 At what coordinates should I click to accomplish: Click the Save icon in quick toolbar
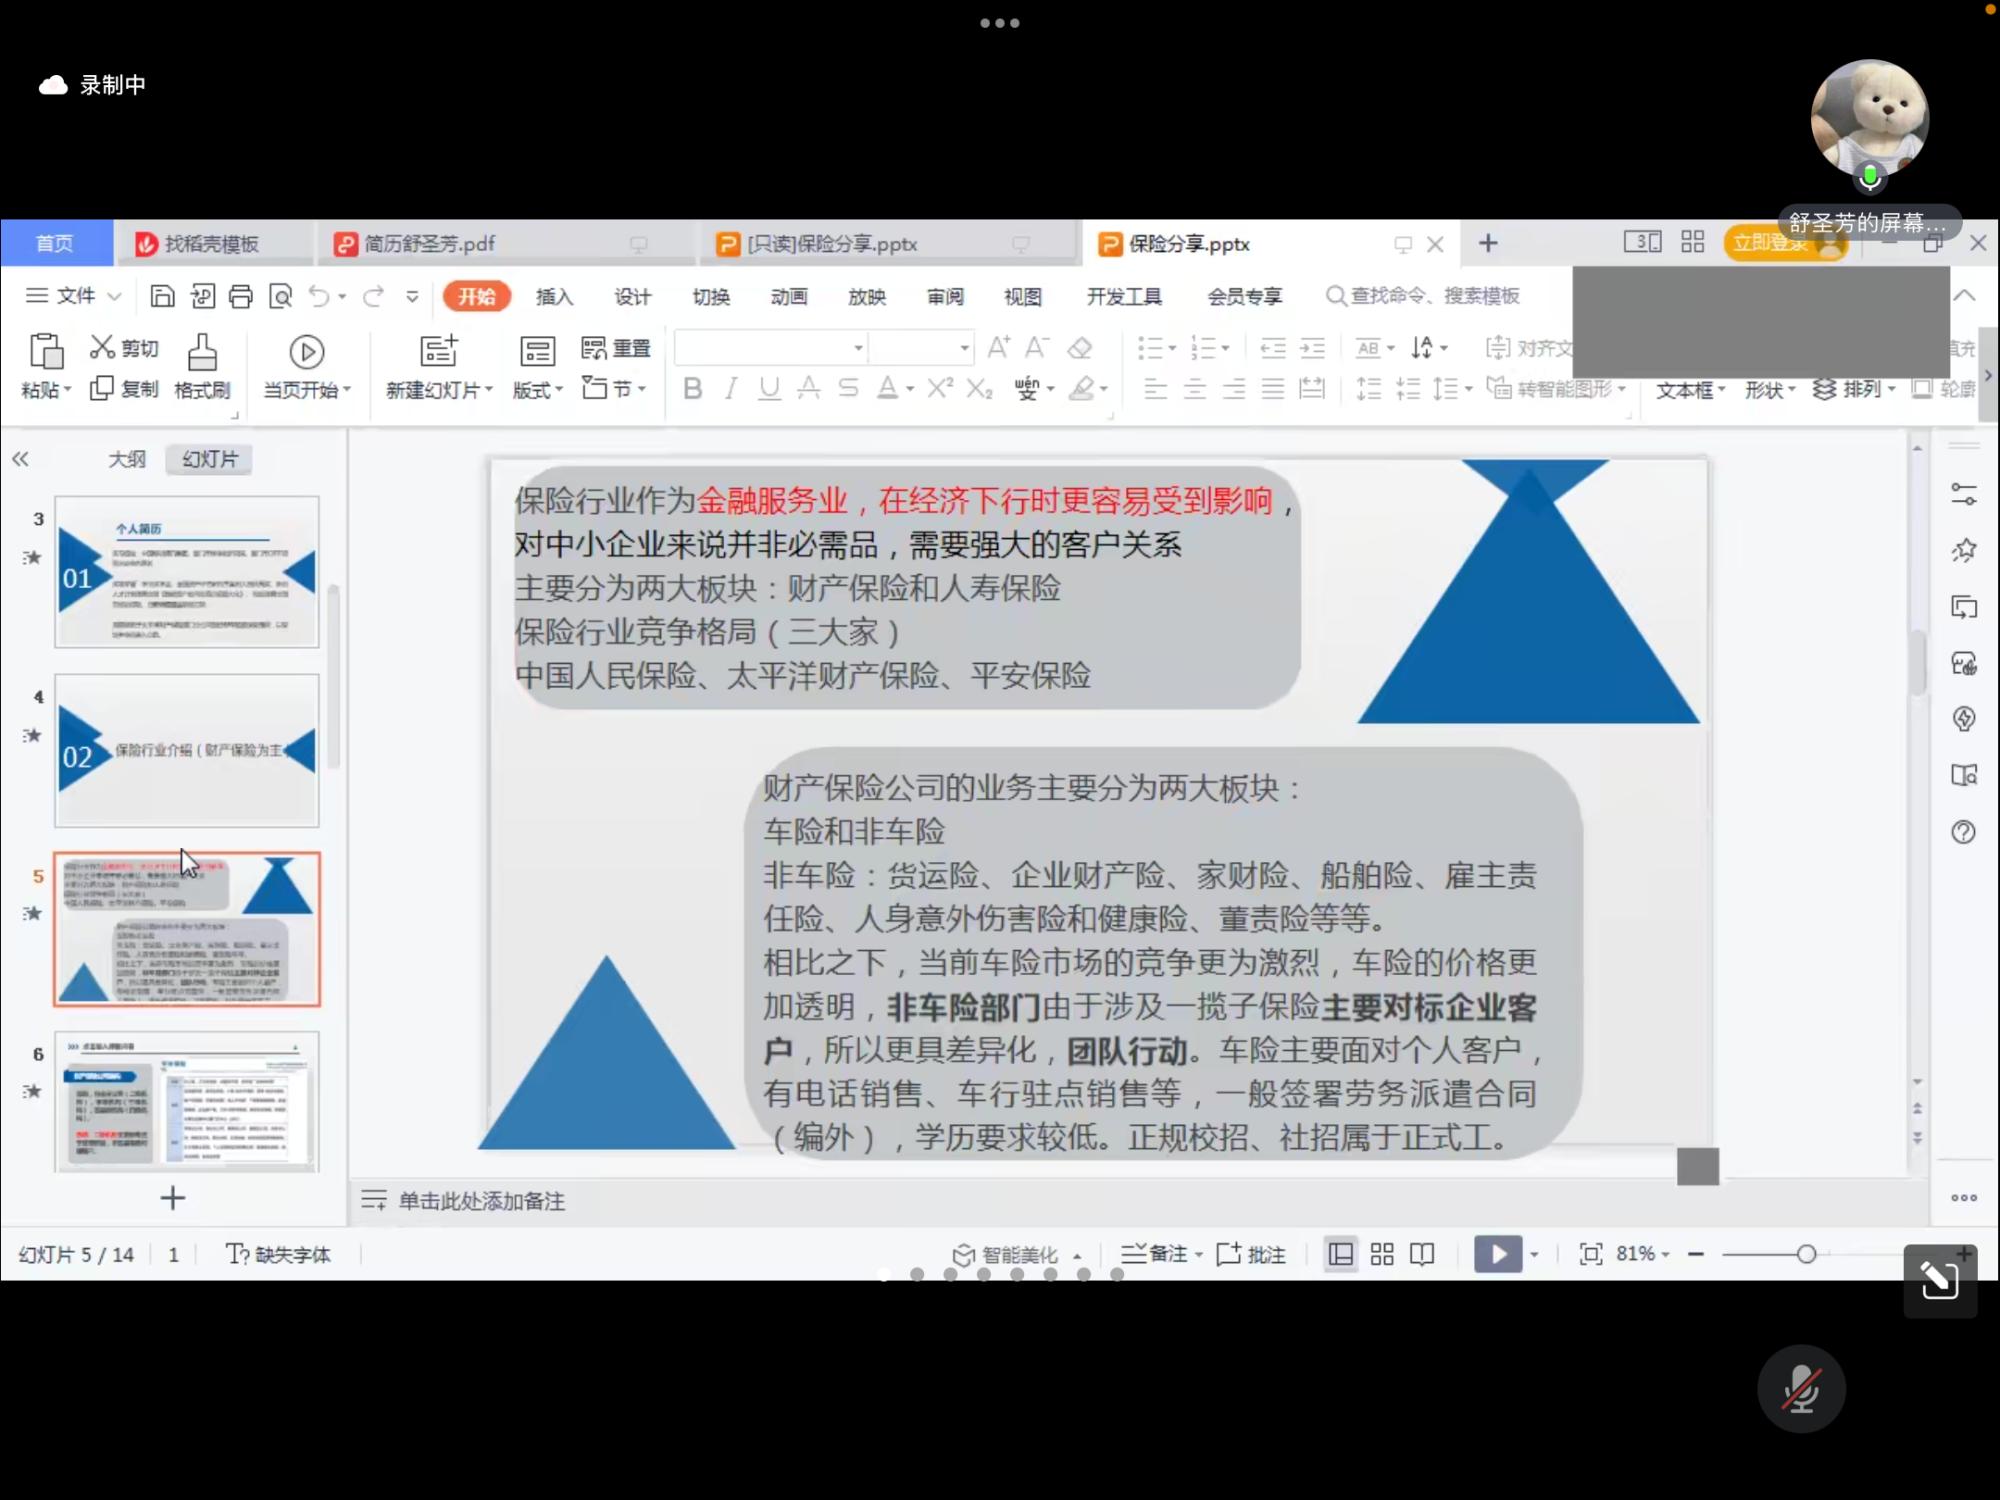162,296
